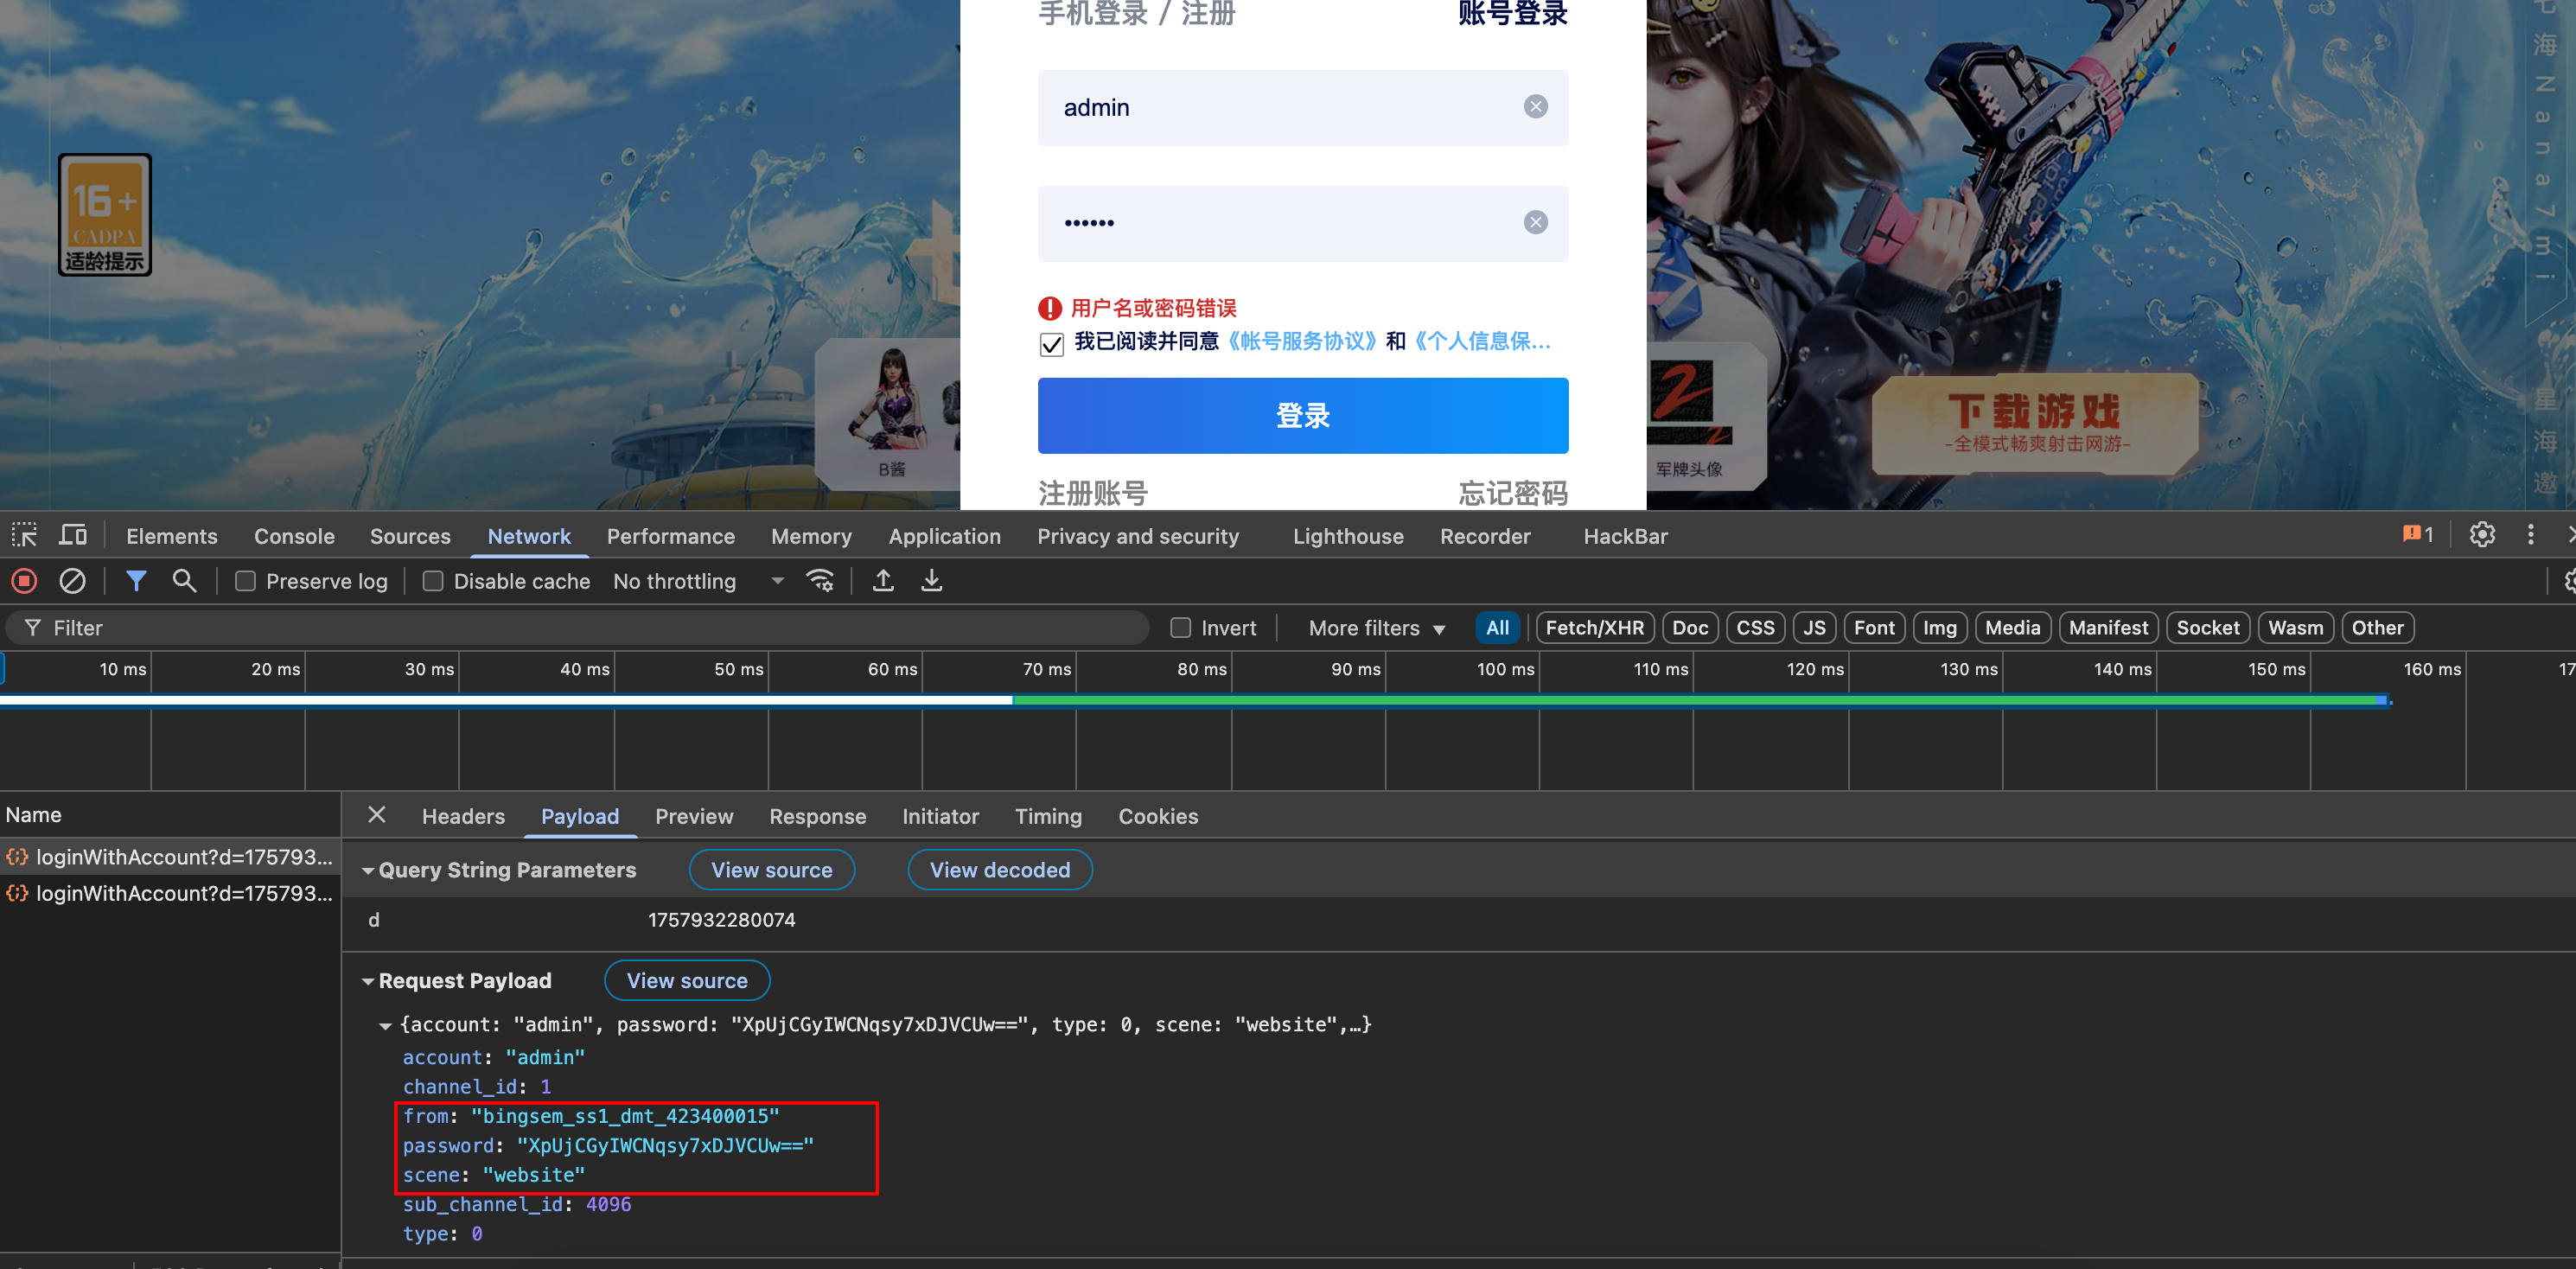Viewport: 2576px width, 1269px height.
Task: Open network conditions wifi icon
Action: tap(820, 581)
